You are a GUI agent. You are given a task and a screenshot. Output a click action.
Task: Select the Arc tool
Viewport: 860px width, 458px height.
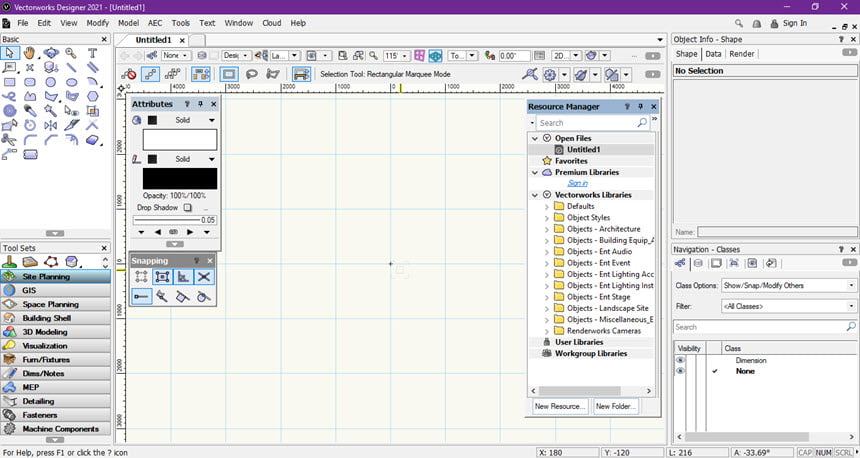pos(92,82)
